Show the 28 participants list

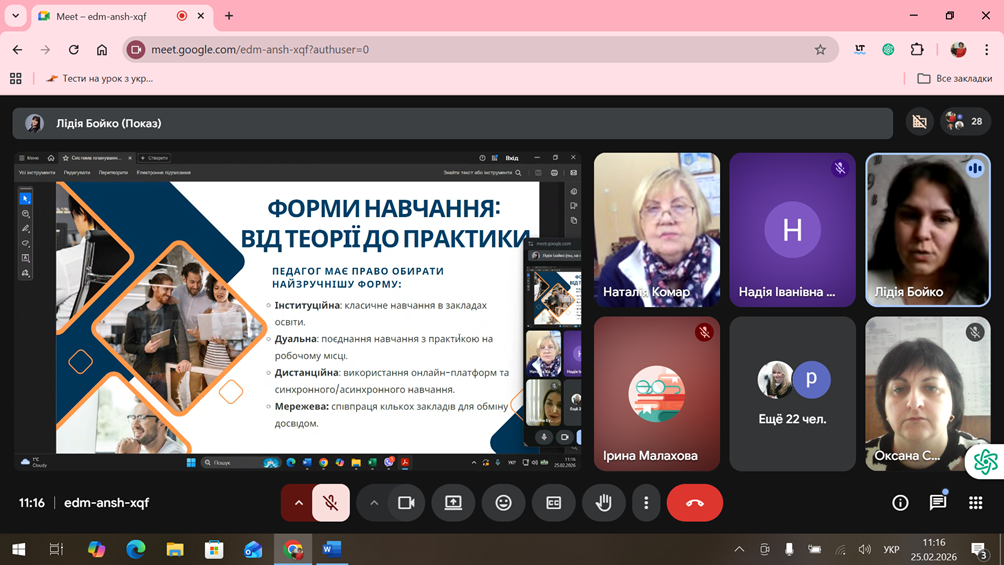click(x=964, y=122)
